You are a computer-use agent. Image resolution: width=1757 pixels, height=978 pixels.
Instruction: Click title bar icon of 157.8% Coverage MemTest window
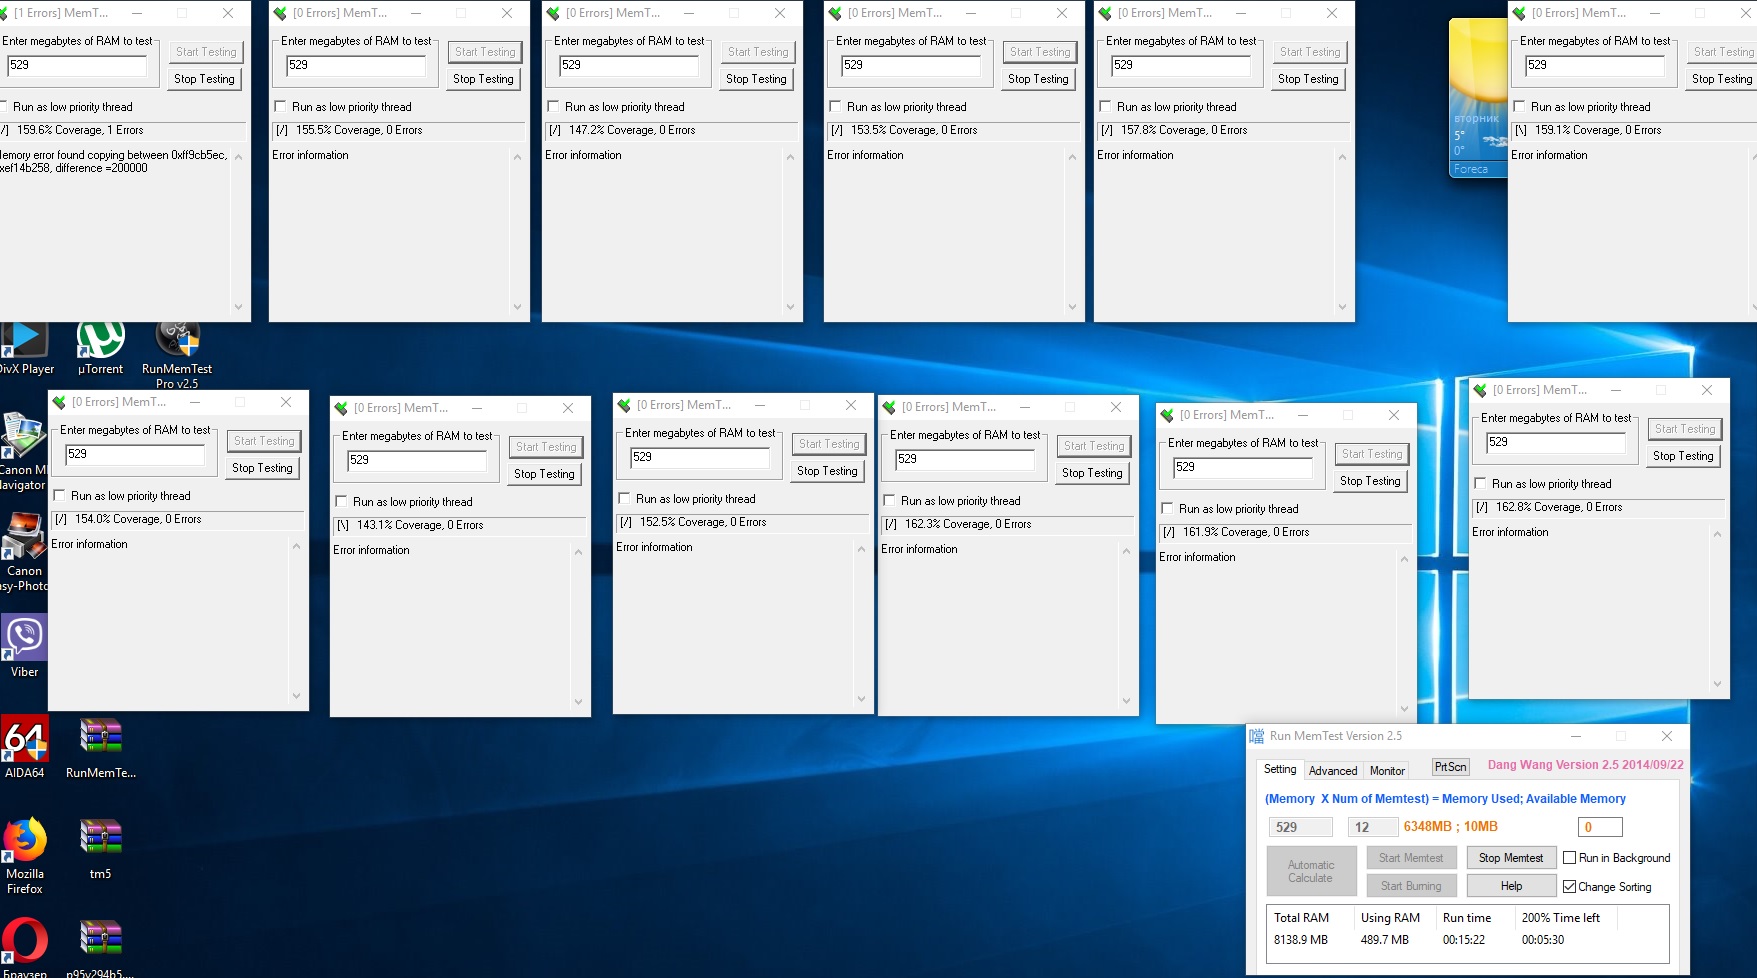tap(1105, 13)
